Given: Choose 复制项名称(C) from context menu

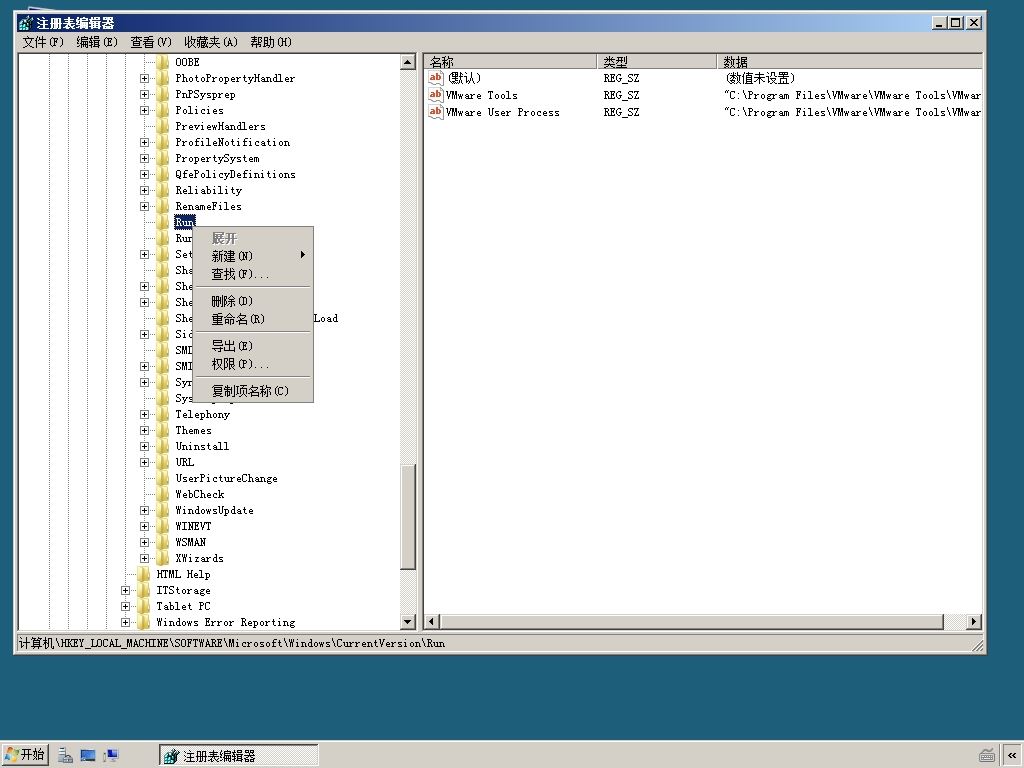Looking at the screenshot, I should pos(253,391).
